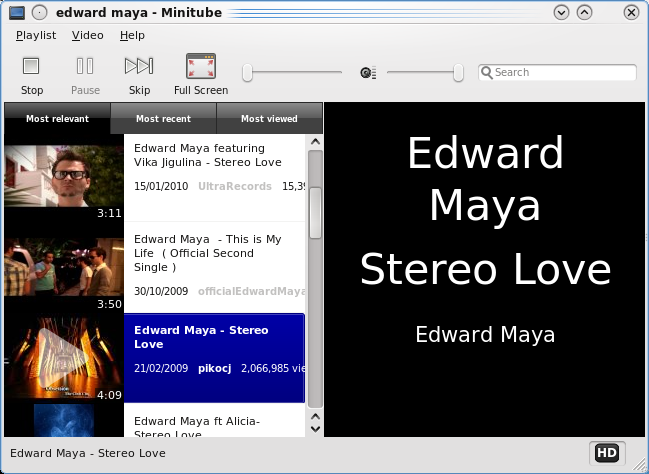Image resolution: width=649 pixels, height=474 pixels.
Task: Click status bar text 'Edward Maya - Stereo Love'
Action: pos(88,453)
